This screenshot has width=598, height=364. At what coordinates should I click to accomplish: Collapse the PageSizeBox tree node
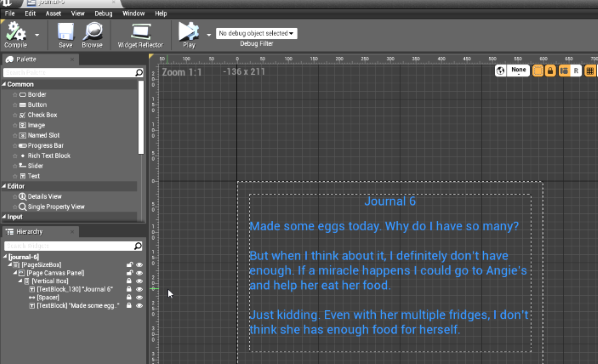[x=10, y=264]
